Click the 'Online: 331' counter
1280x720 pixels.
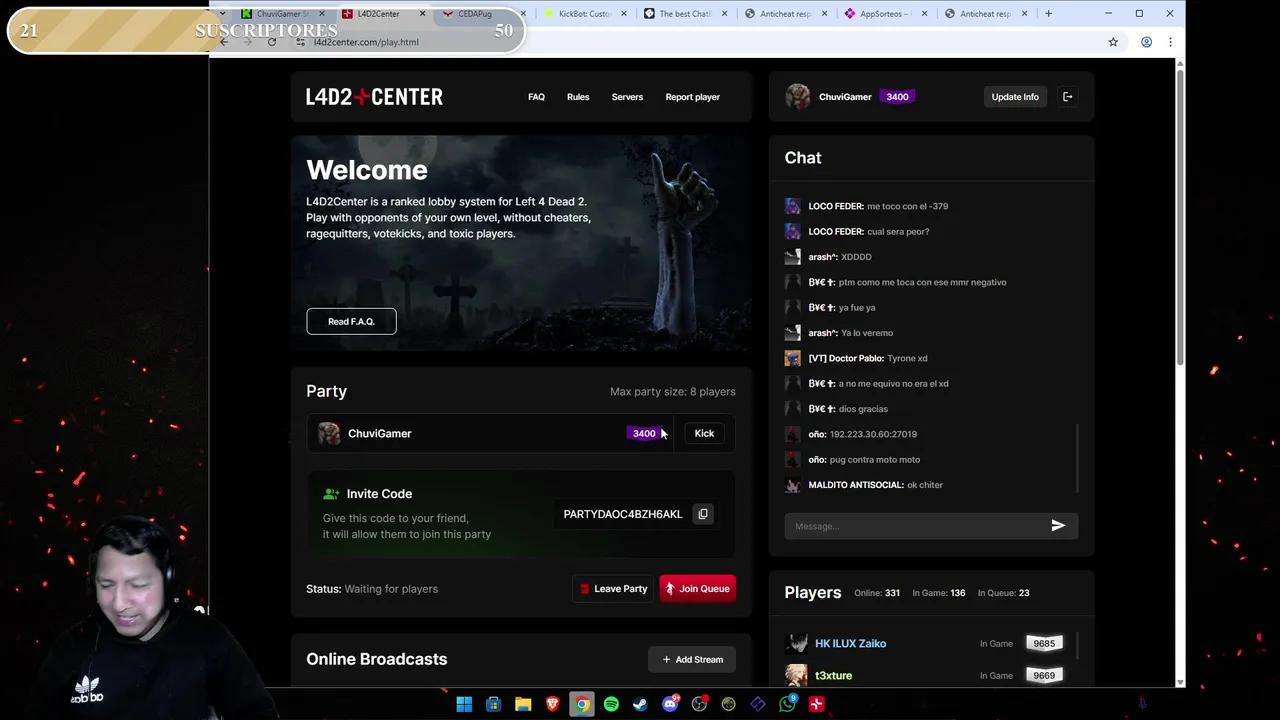click(x=877, y=593)
